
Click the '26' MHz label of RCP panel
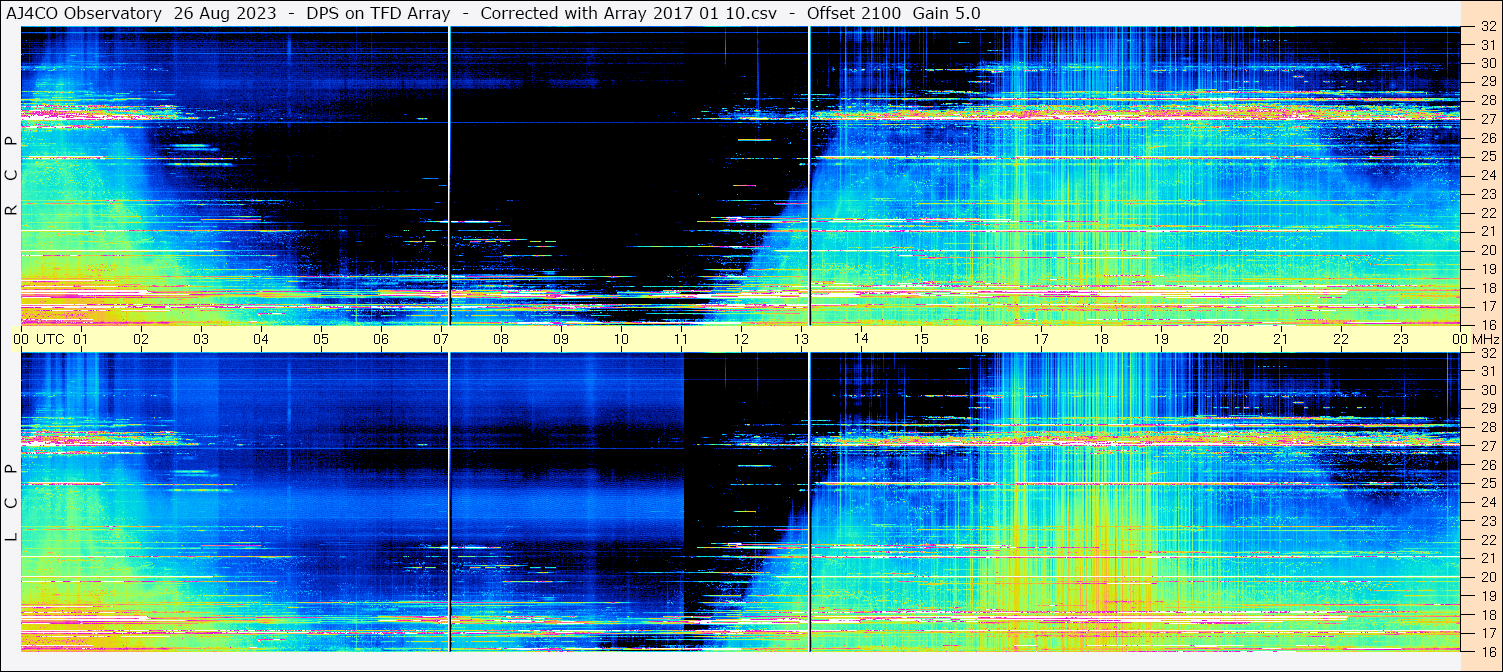point(1487,138)
